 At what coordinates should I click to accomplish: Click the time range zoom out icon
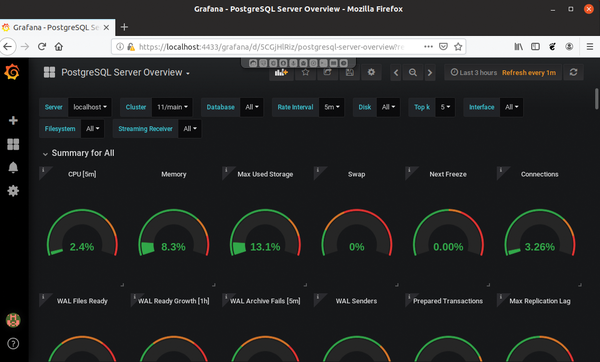[412, 73]
